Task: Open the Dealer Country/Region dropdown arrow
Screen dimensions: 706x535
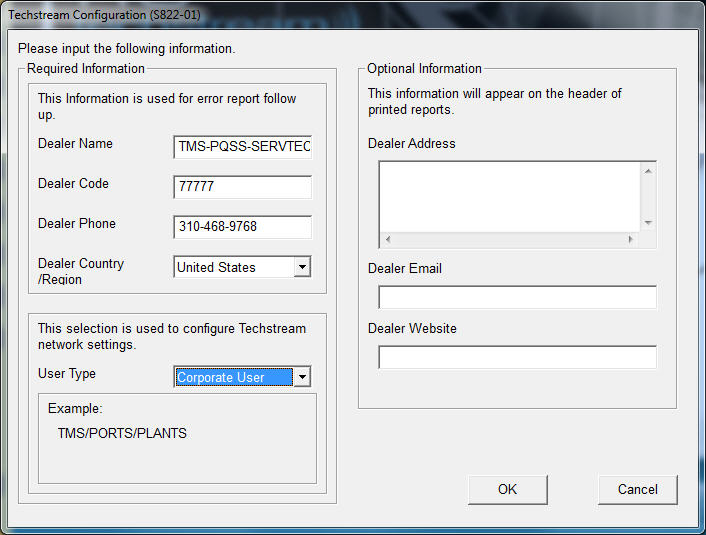Action: point(302,267)
